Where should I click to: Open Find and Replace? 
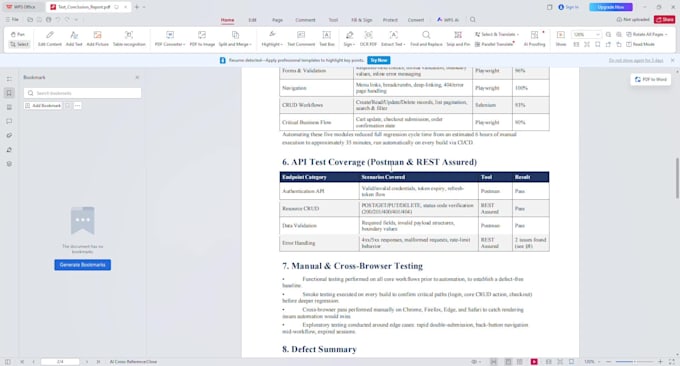[426, 39]
